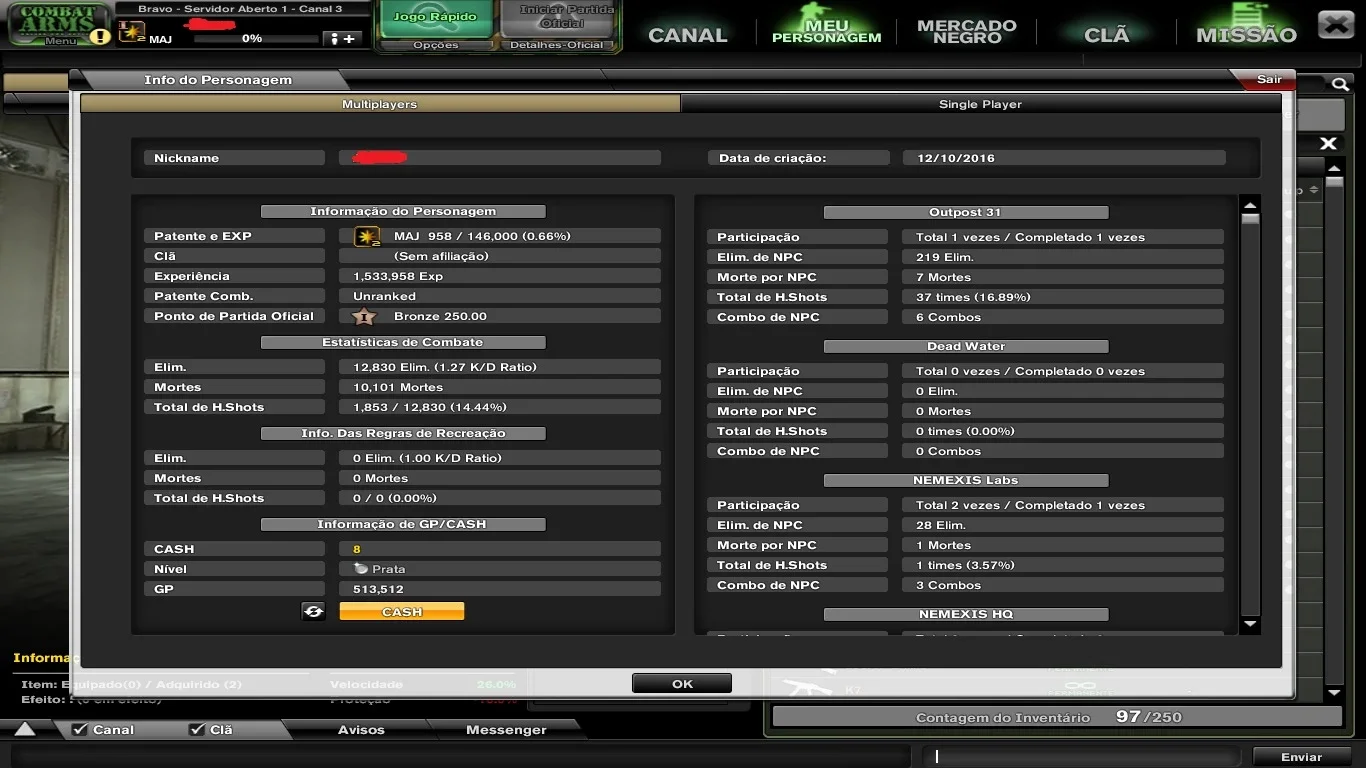Open the Mercado Negro menu

pyautogui.click(x=966, y=32)
